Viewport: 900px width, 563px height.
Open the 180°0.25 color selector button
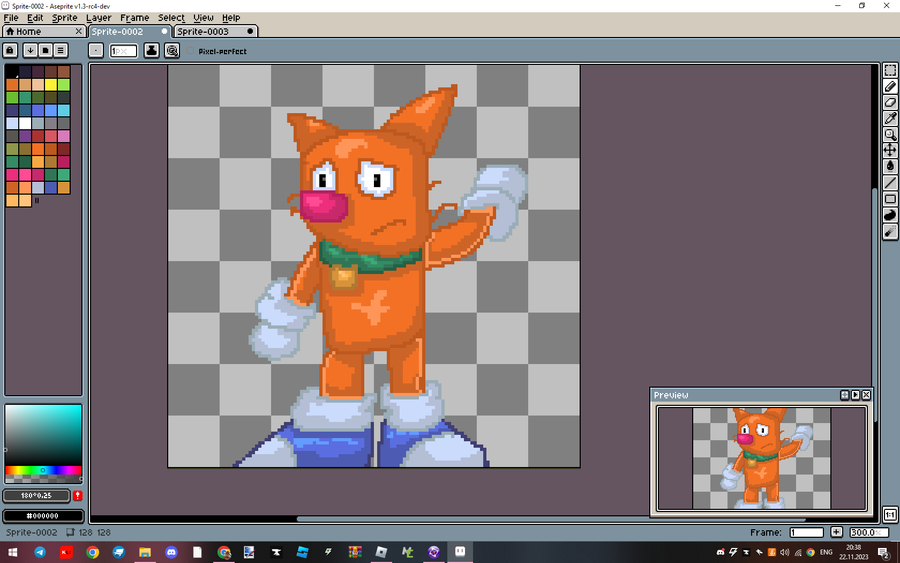tap(36, 495)
